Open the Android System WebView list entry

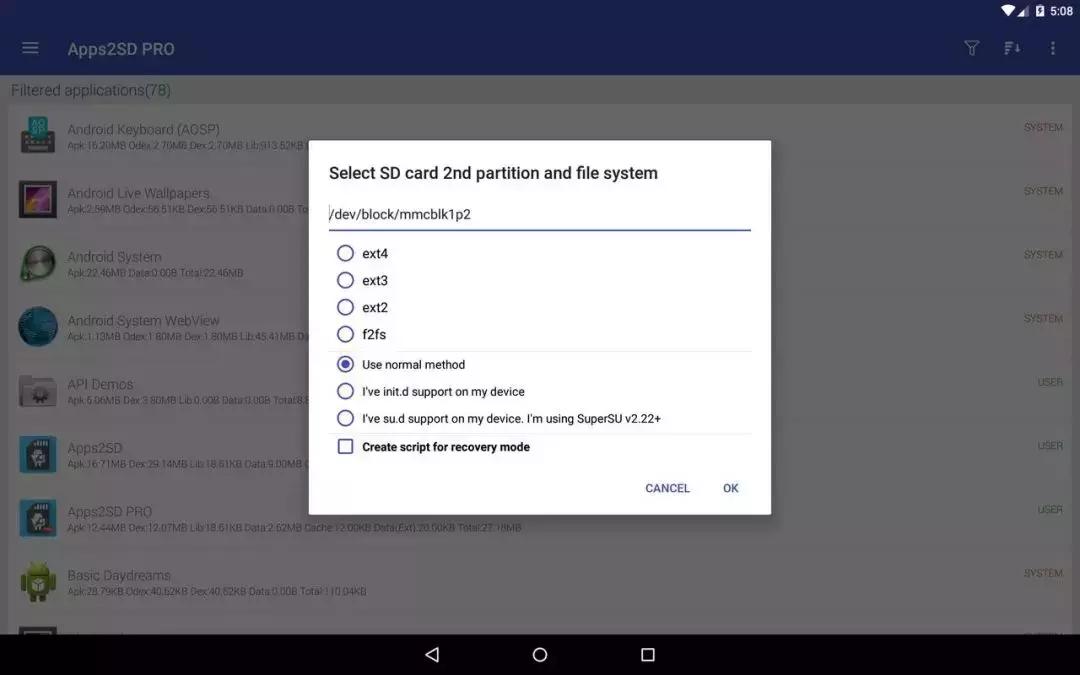pos(540,326)
